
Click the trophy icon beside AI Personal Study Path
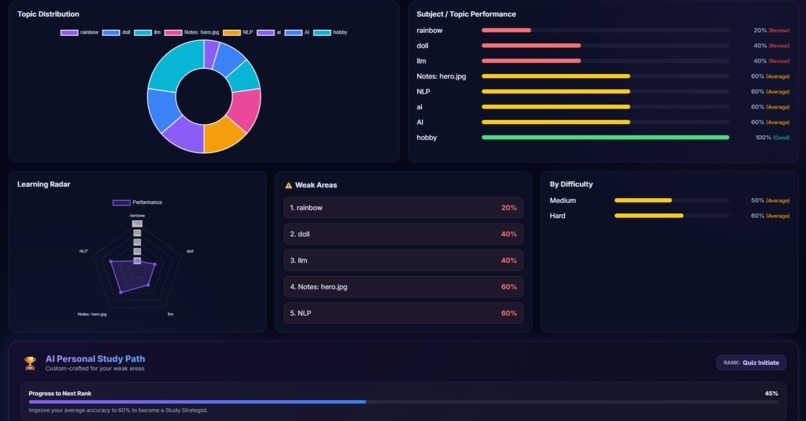point(30,363)
